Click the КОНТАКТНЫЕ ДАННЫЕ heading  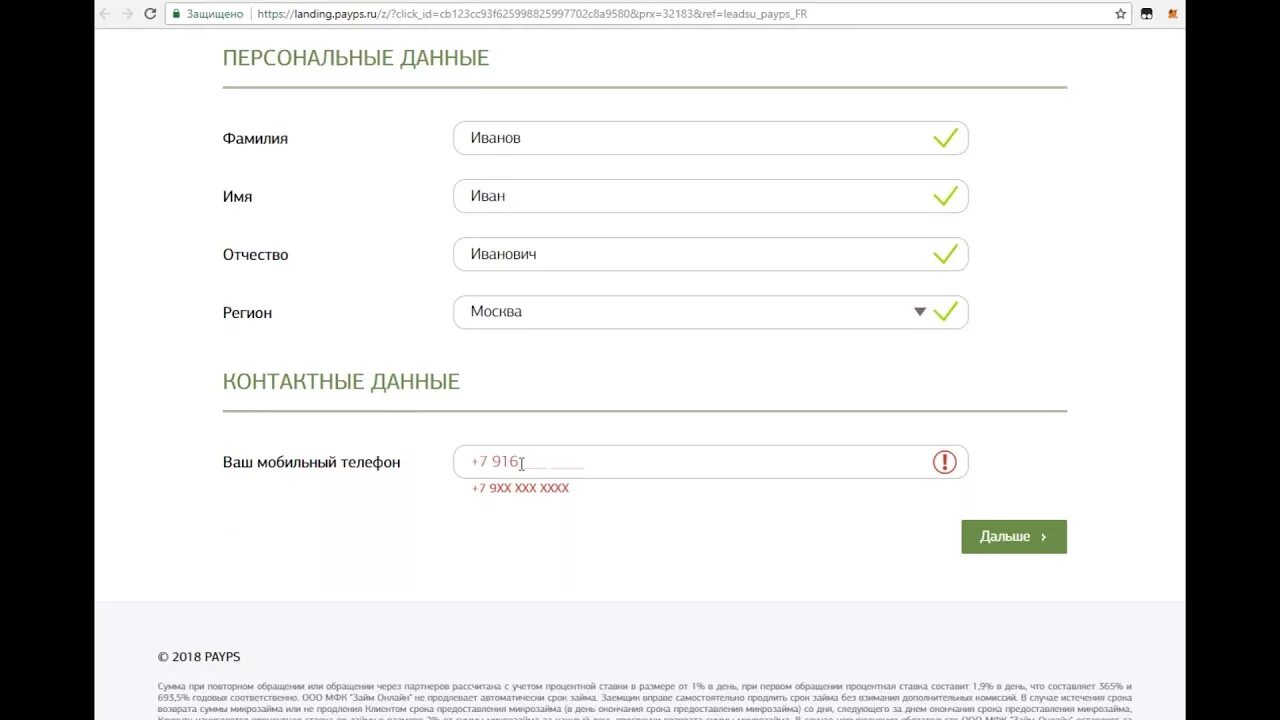pos(341,382)
